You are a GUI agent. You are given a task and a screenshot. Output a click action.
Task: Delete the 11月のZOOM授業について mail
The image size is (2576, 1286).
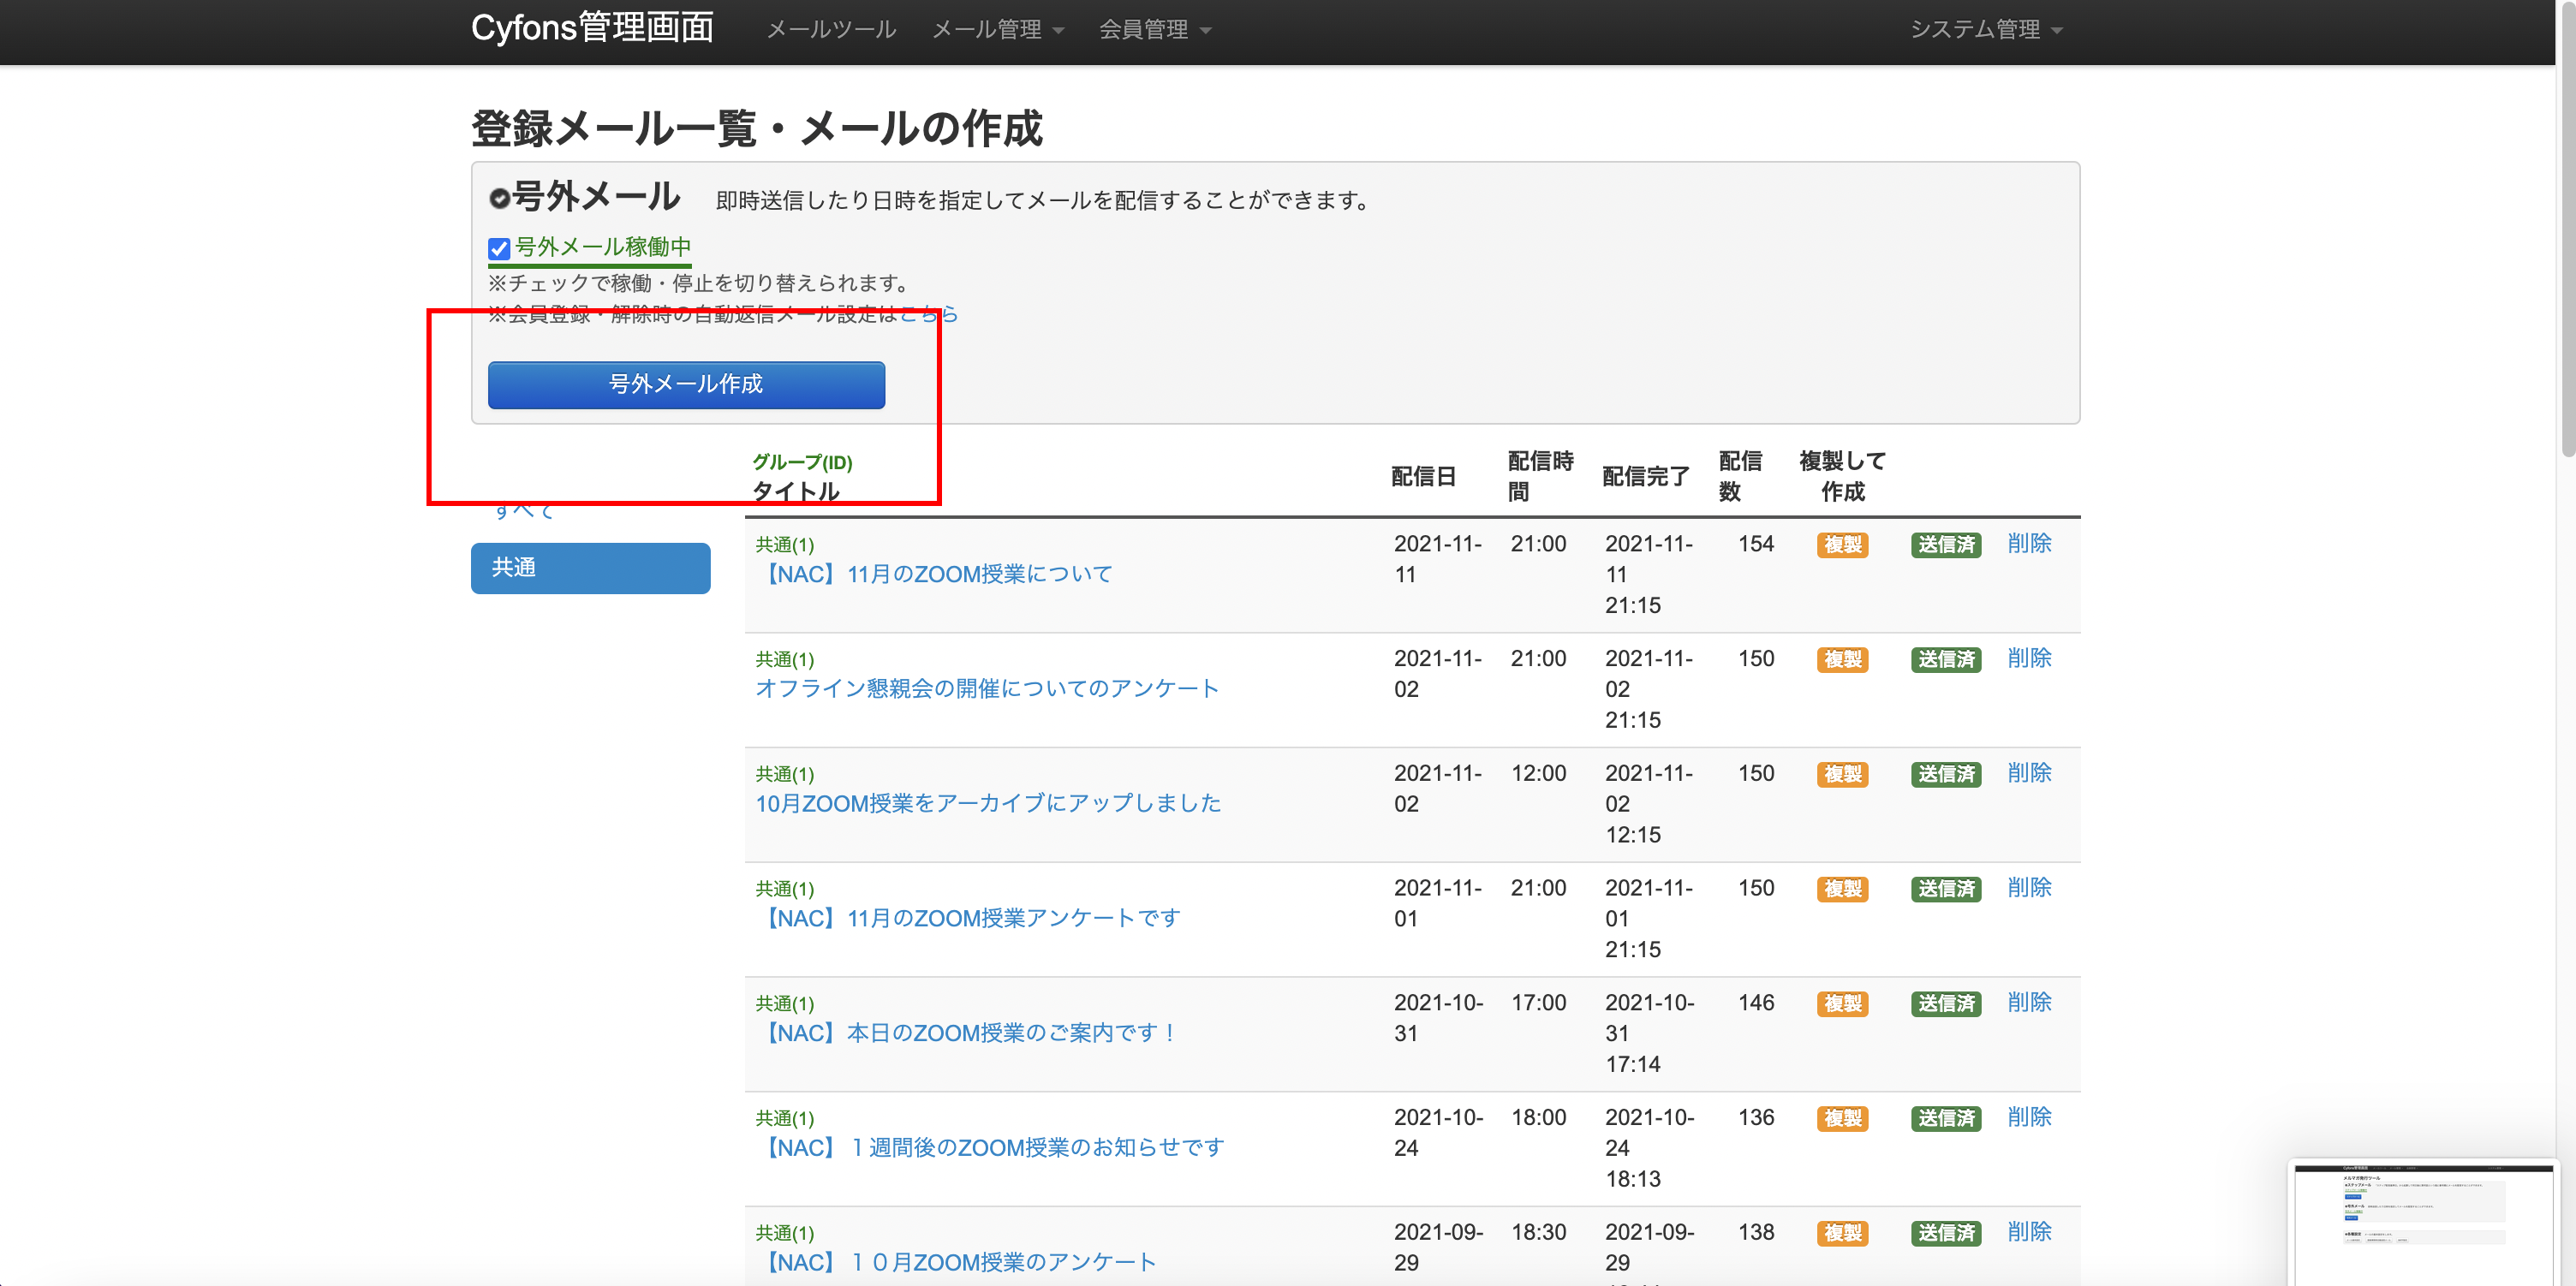(2029, 543)
